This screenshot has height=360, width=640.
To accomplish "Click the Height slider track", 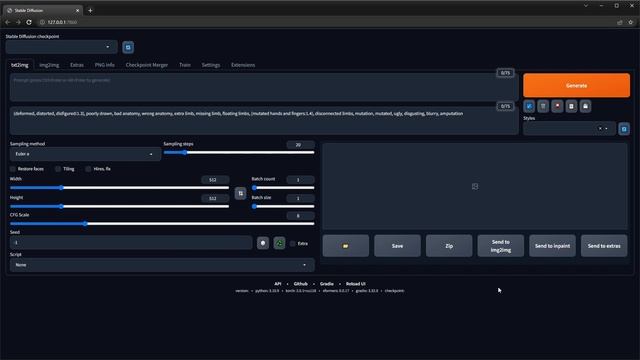I will click(119, 207).
